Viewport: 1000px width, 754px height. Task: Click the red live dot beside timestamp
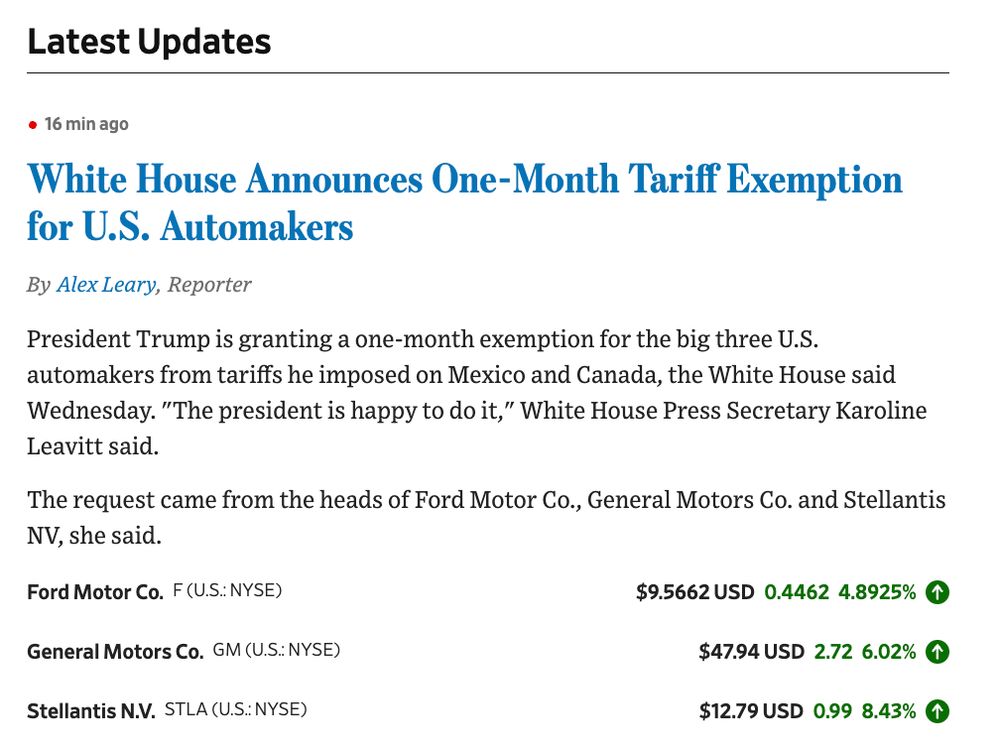(x=33, y=124)
